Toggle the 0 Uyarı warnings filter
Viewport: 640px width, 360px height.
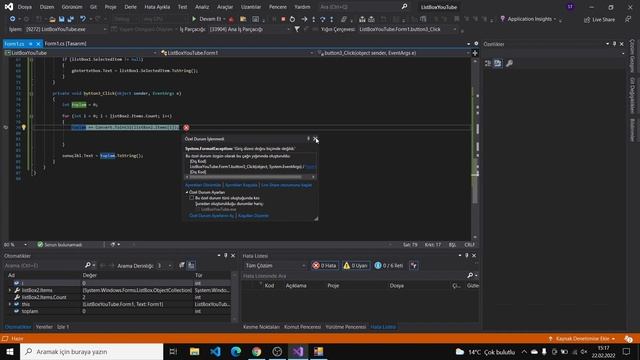[356, 266]
